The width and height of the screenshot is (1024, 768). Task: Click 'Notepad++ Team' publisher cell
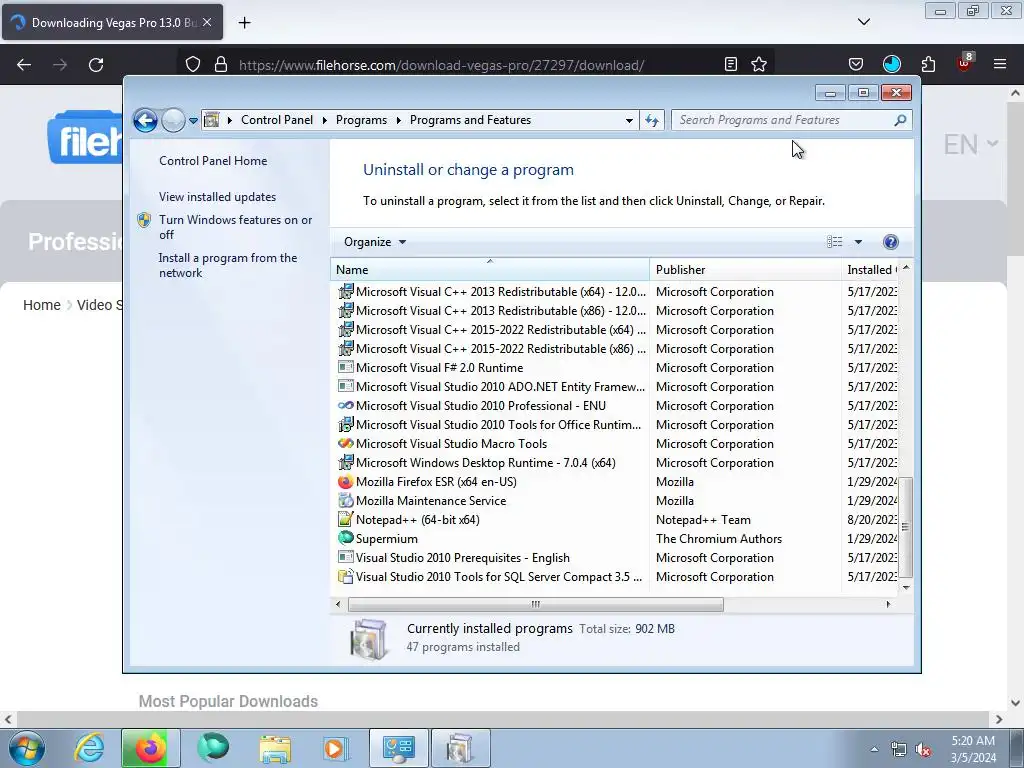[x=703, y=520]
